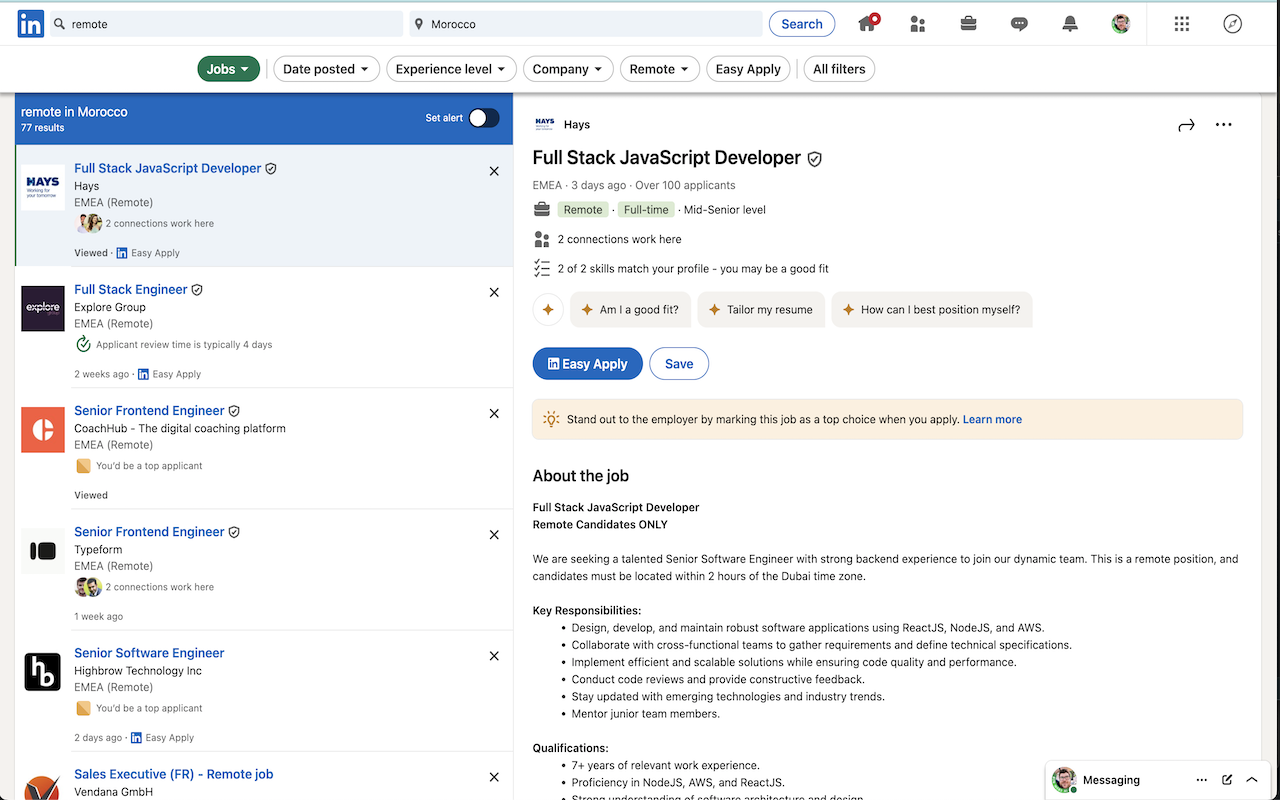Open Typeform Senior Frontend Engineer title

tap(149, 532)
